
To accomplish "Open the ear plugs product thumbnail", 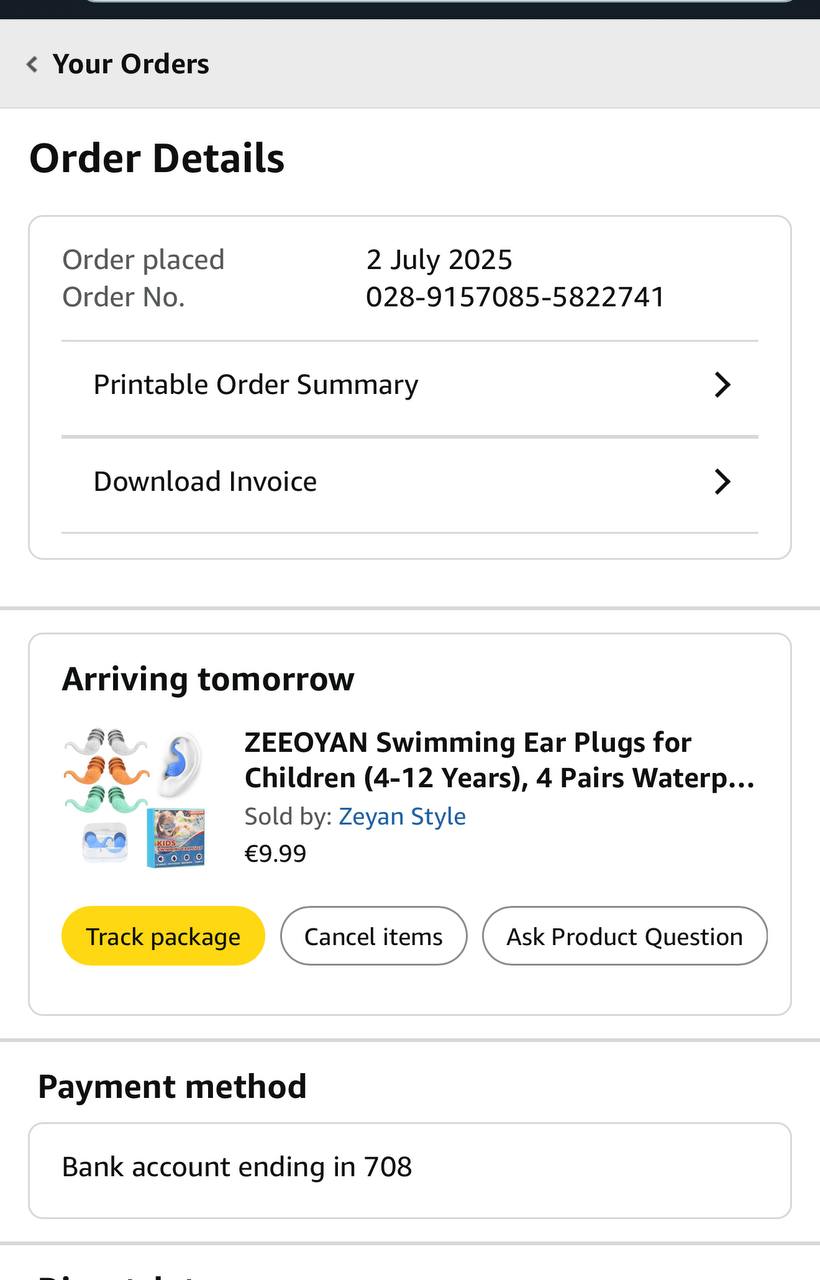I will tap(135, 797).
